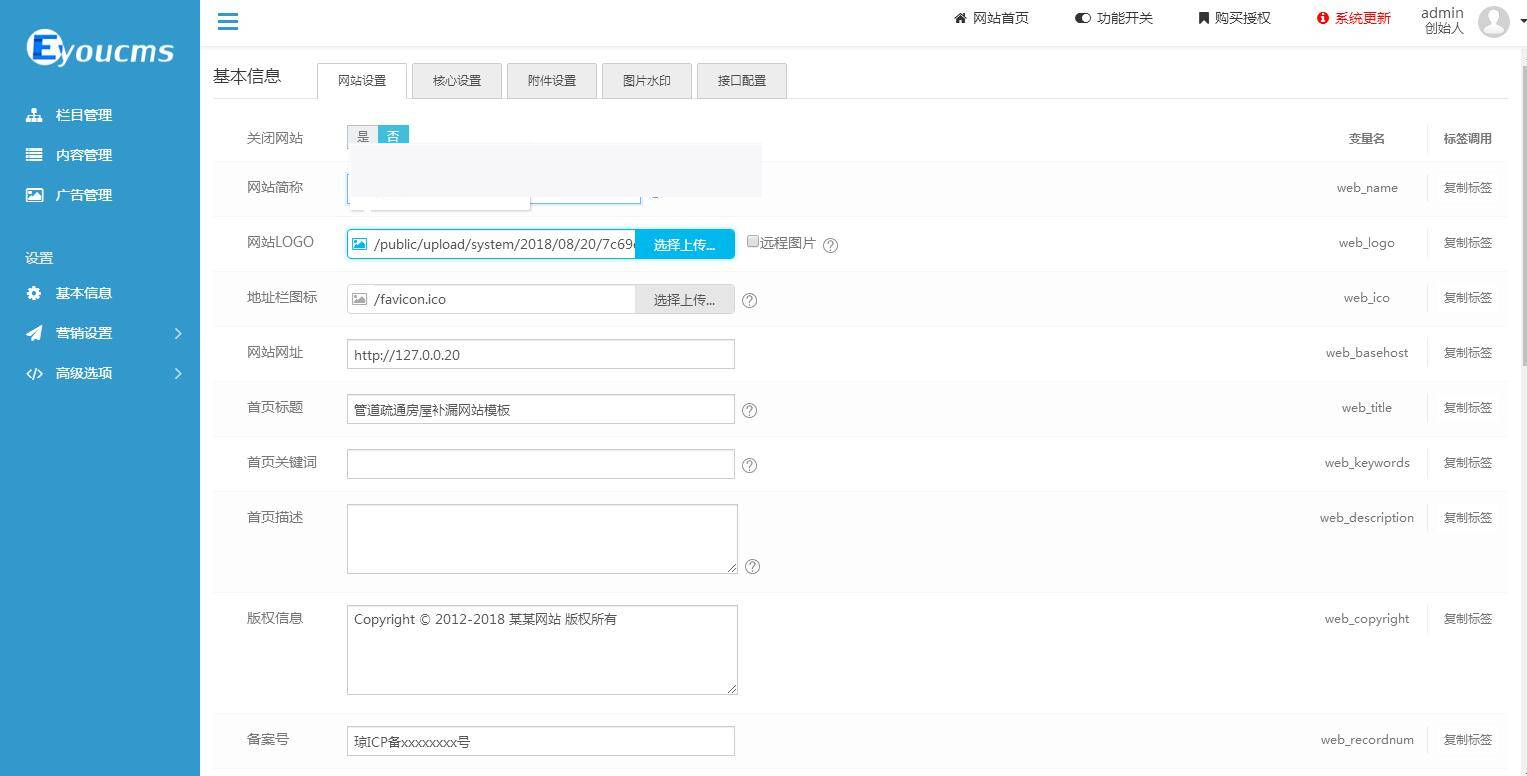The width and height of the screenshot is (1527, 776).
Task: Expand the 高级选项 submenu
Action: pos(100,373)
